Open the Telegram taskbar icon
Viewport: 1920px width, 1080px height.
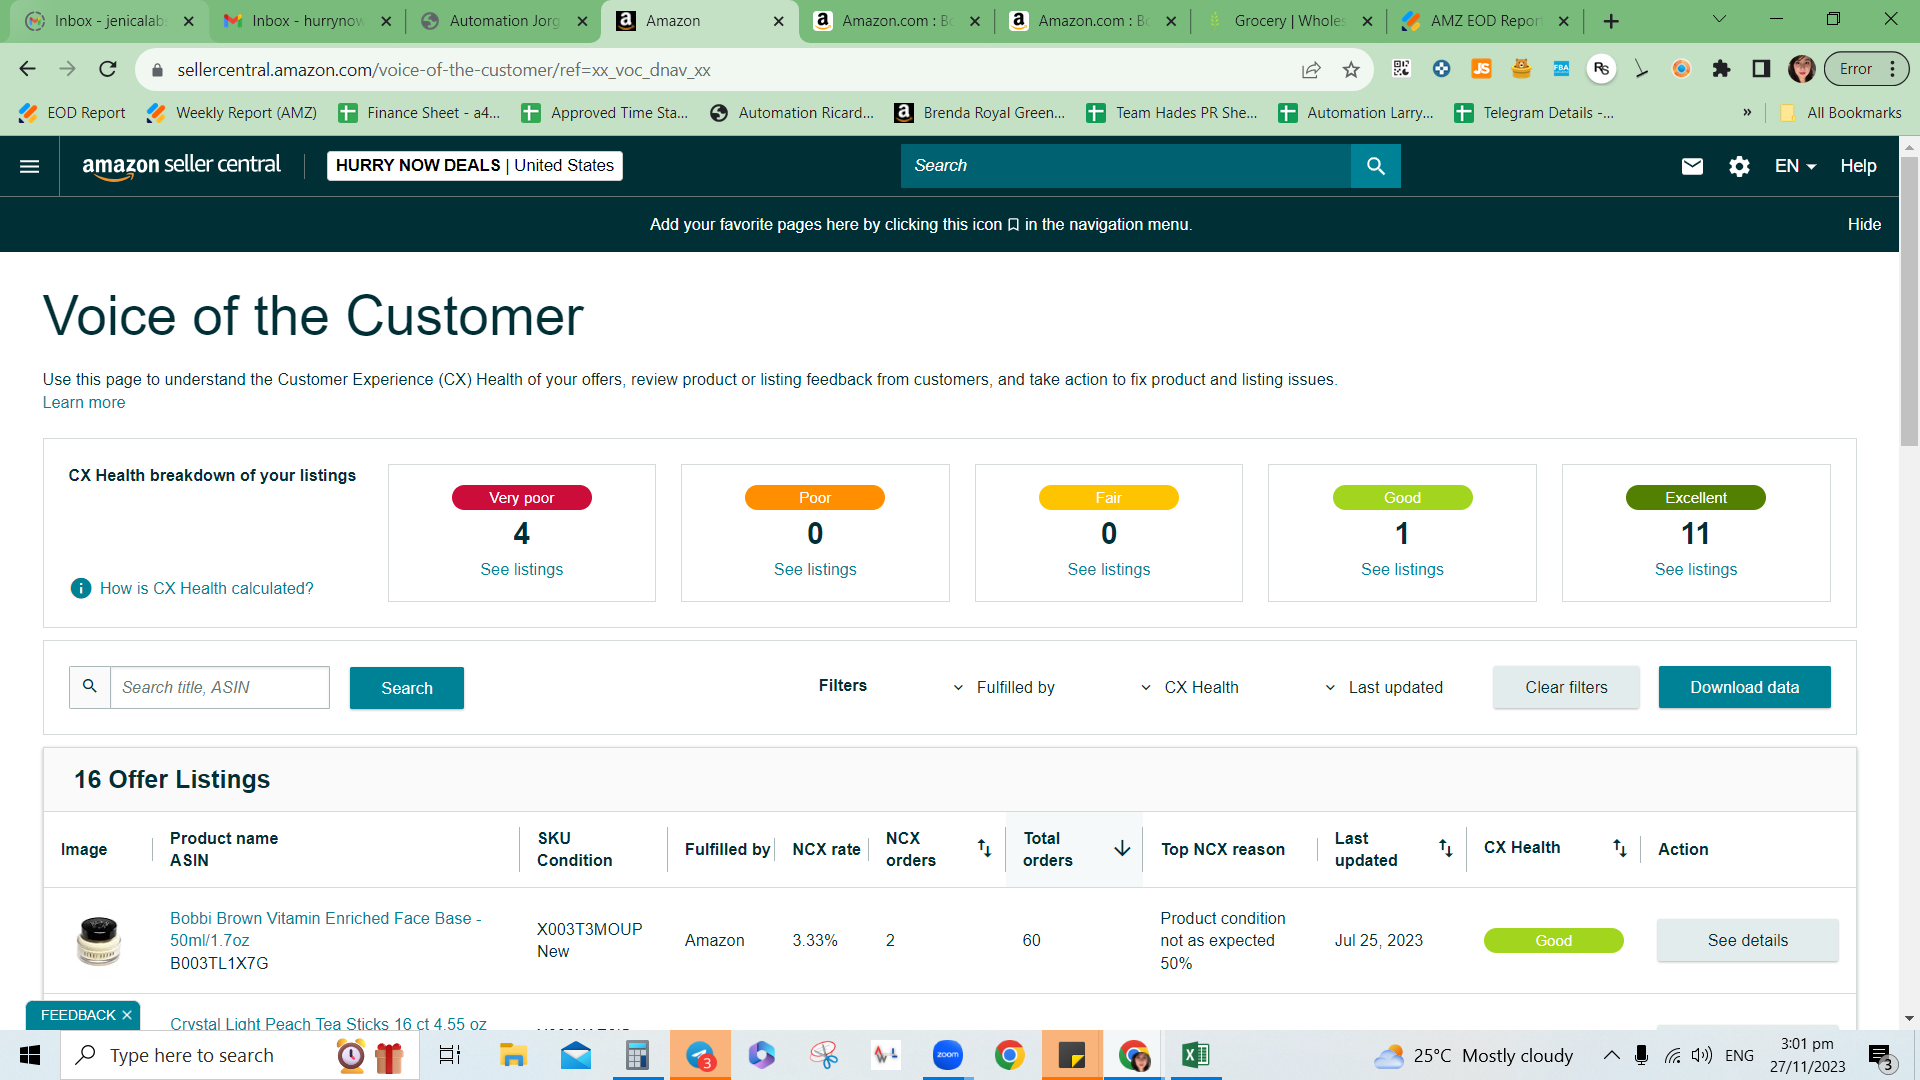(x=700, y=1055)
